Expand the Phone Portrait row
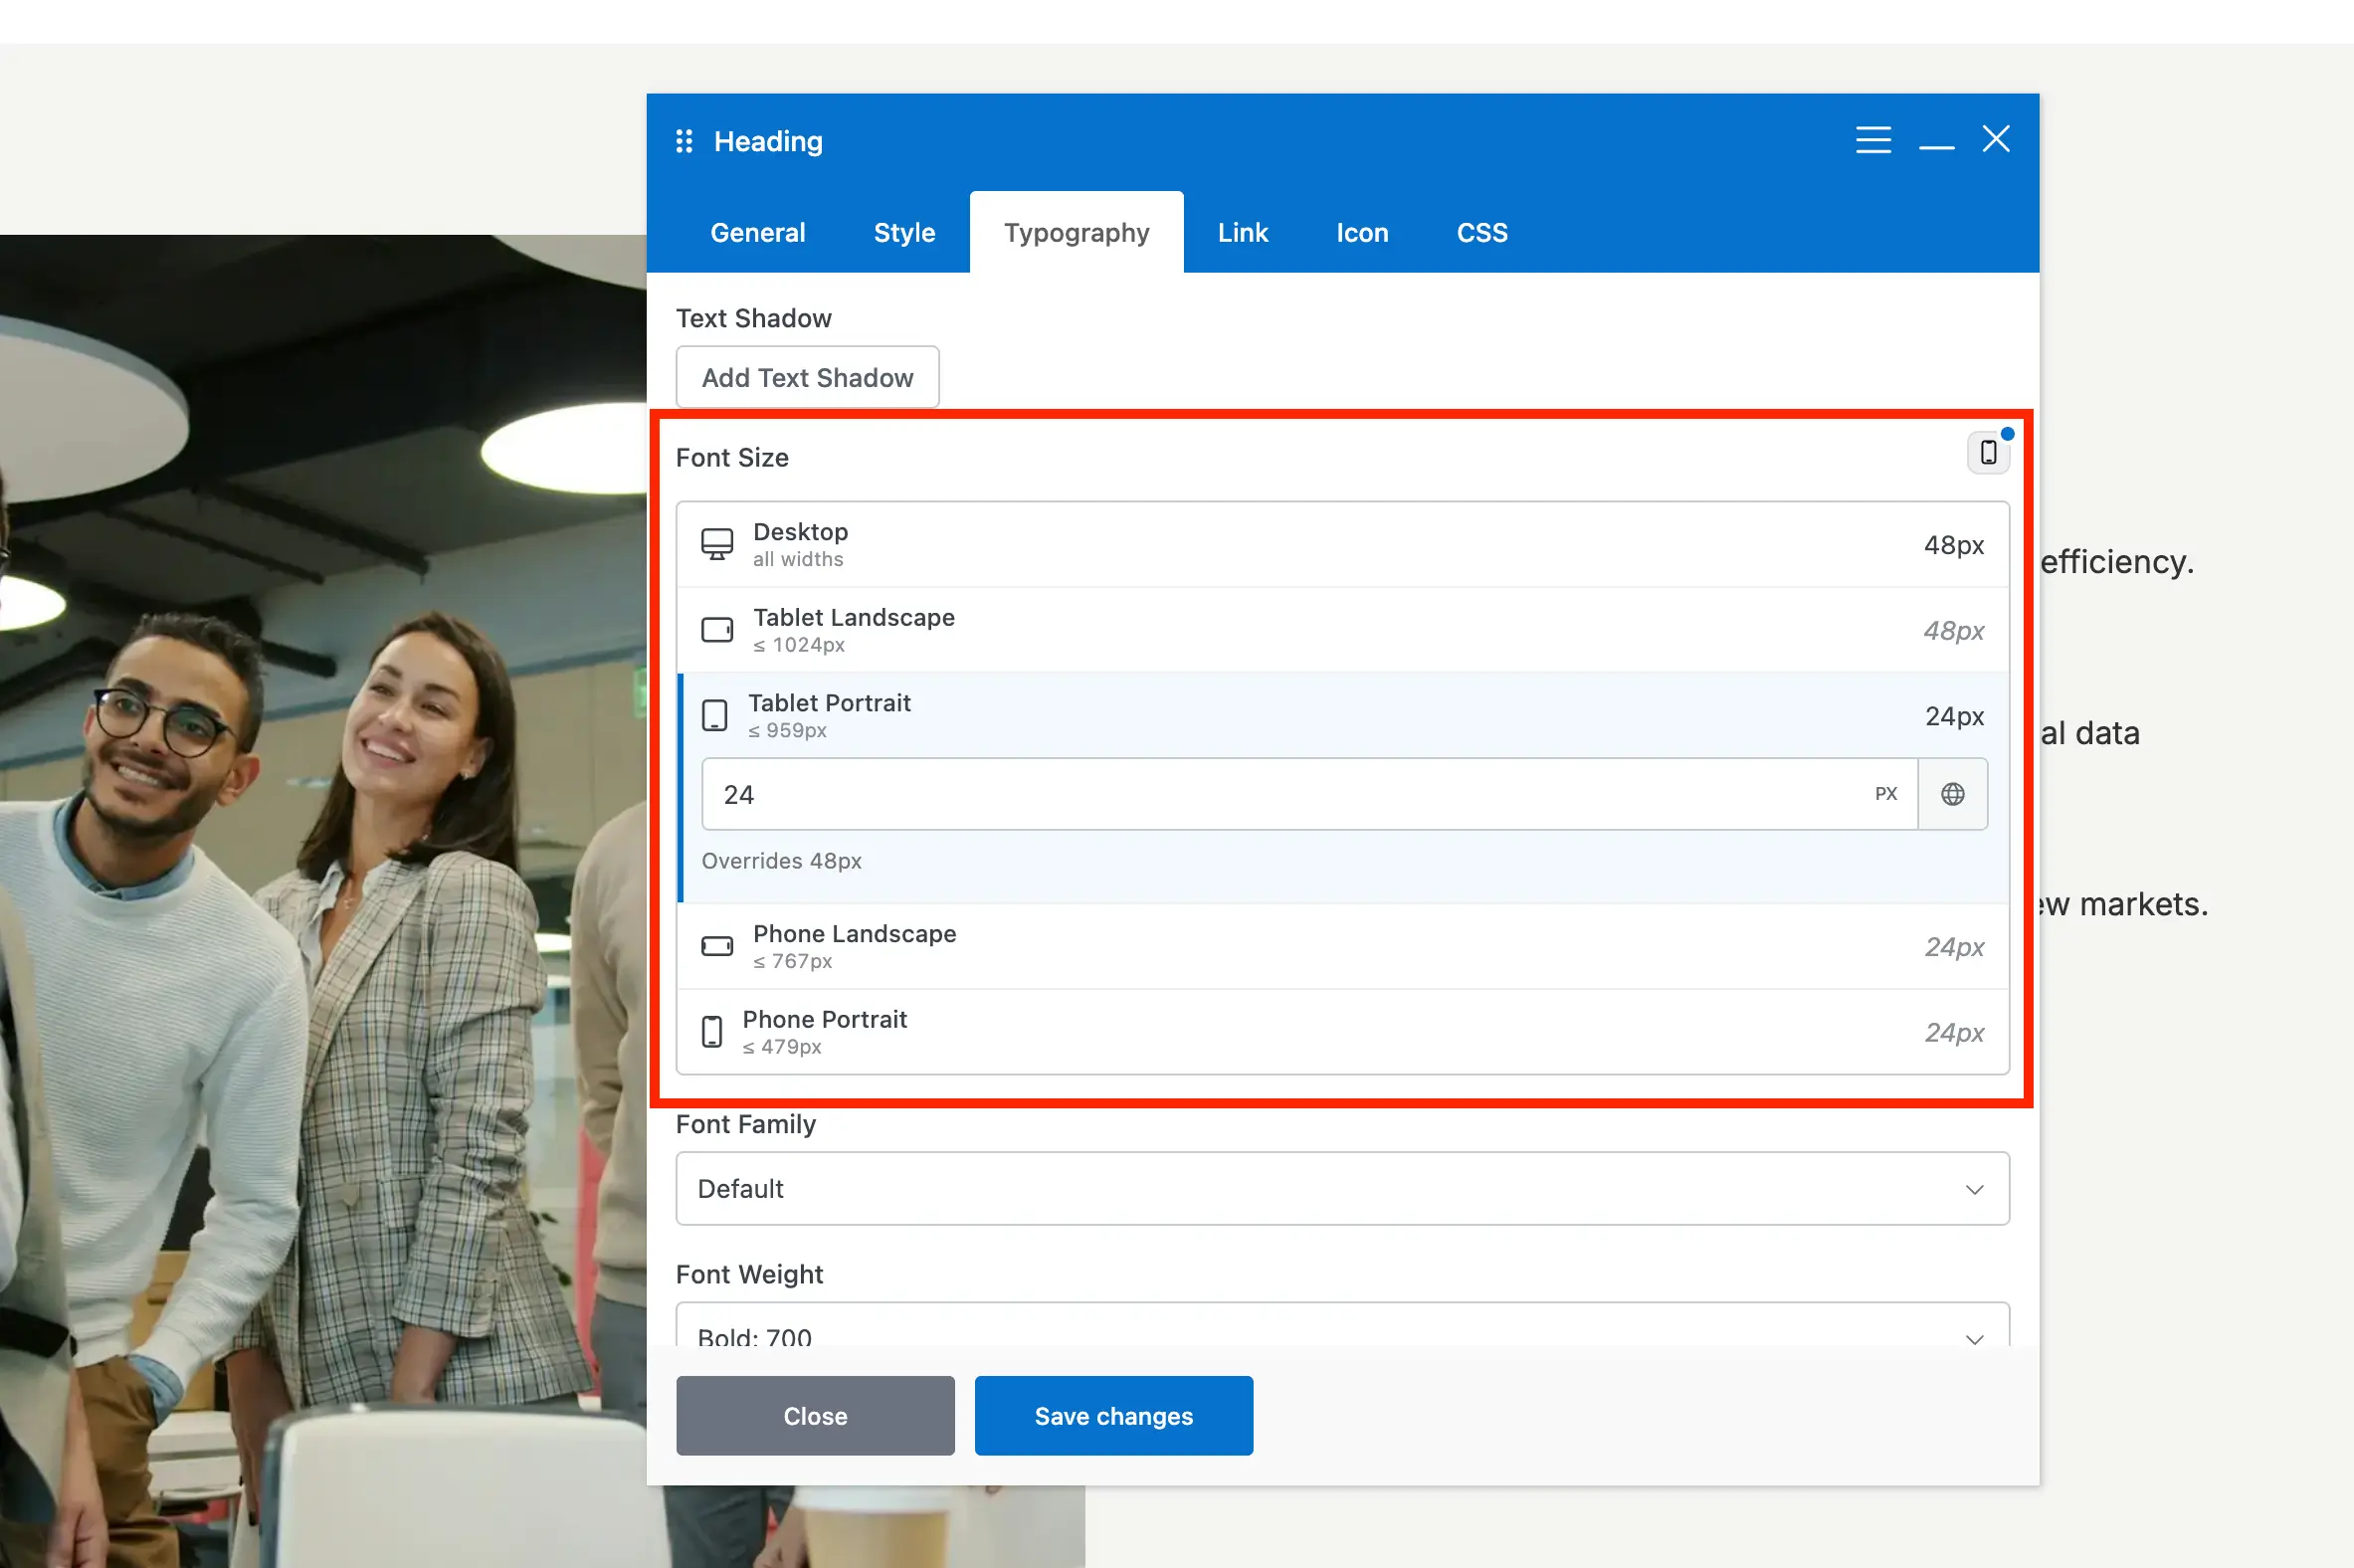 click(x=1342, y=1032)
